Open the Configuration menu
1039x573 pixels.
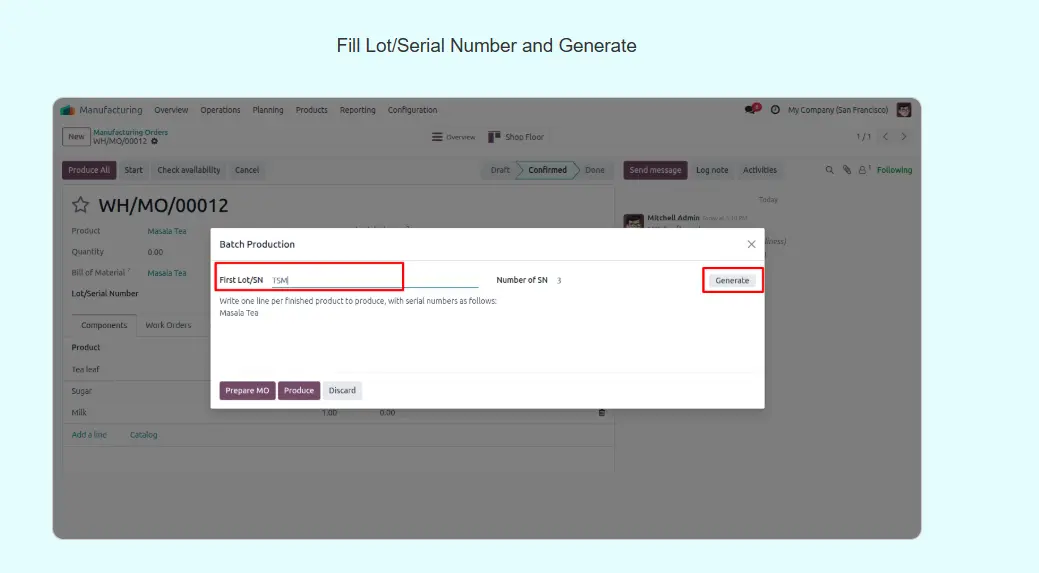[412, 110]
